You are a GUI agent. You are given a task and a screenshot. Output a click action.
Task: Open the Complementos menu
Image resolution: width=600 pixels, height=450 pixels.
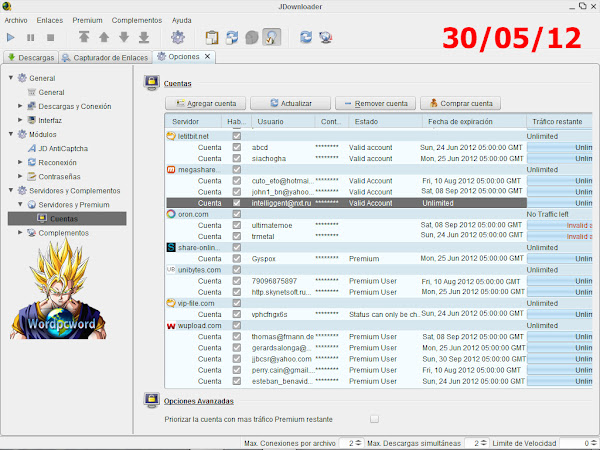(137, 20)
